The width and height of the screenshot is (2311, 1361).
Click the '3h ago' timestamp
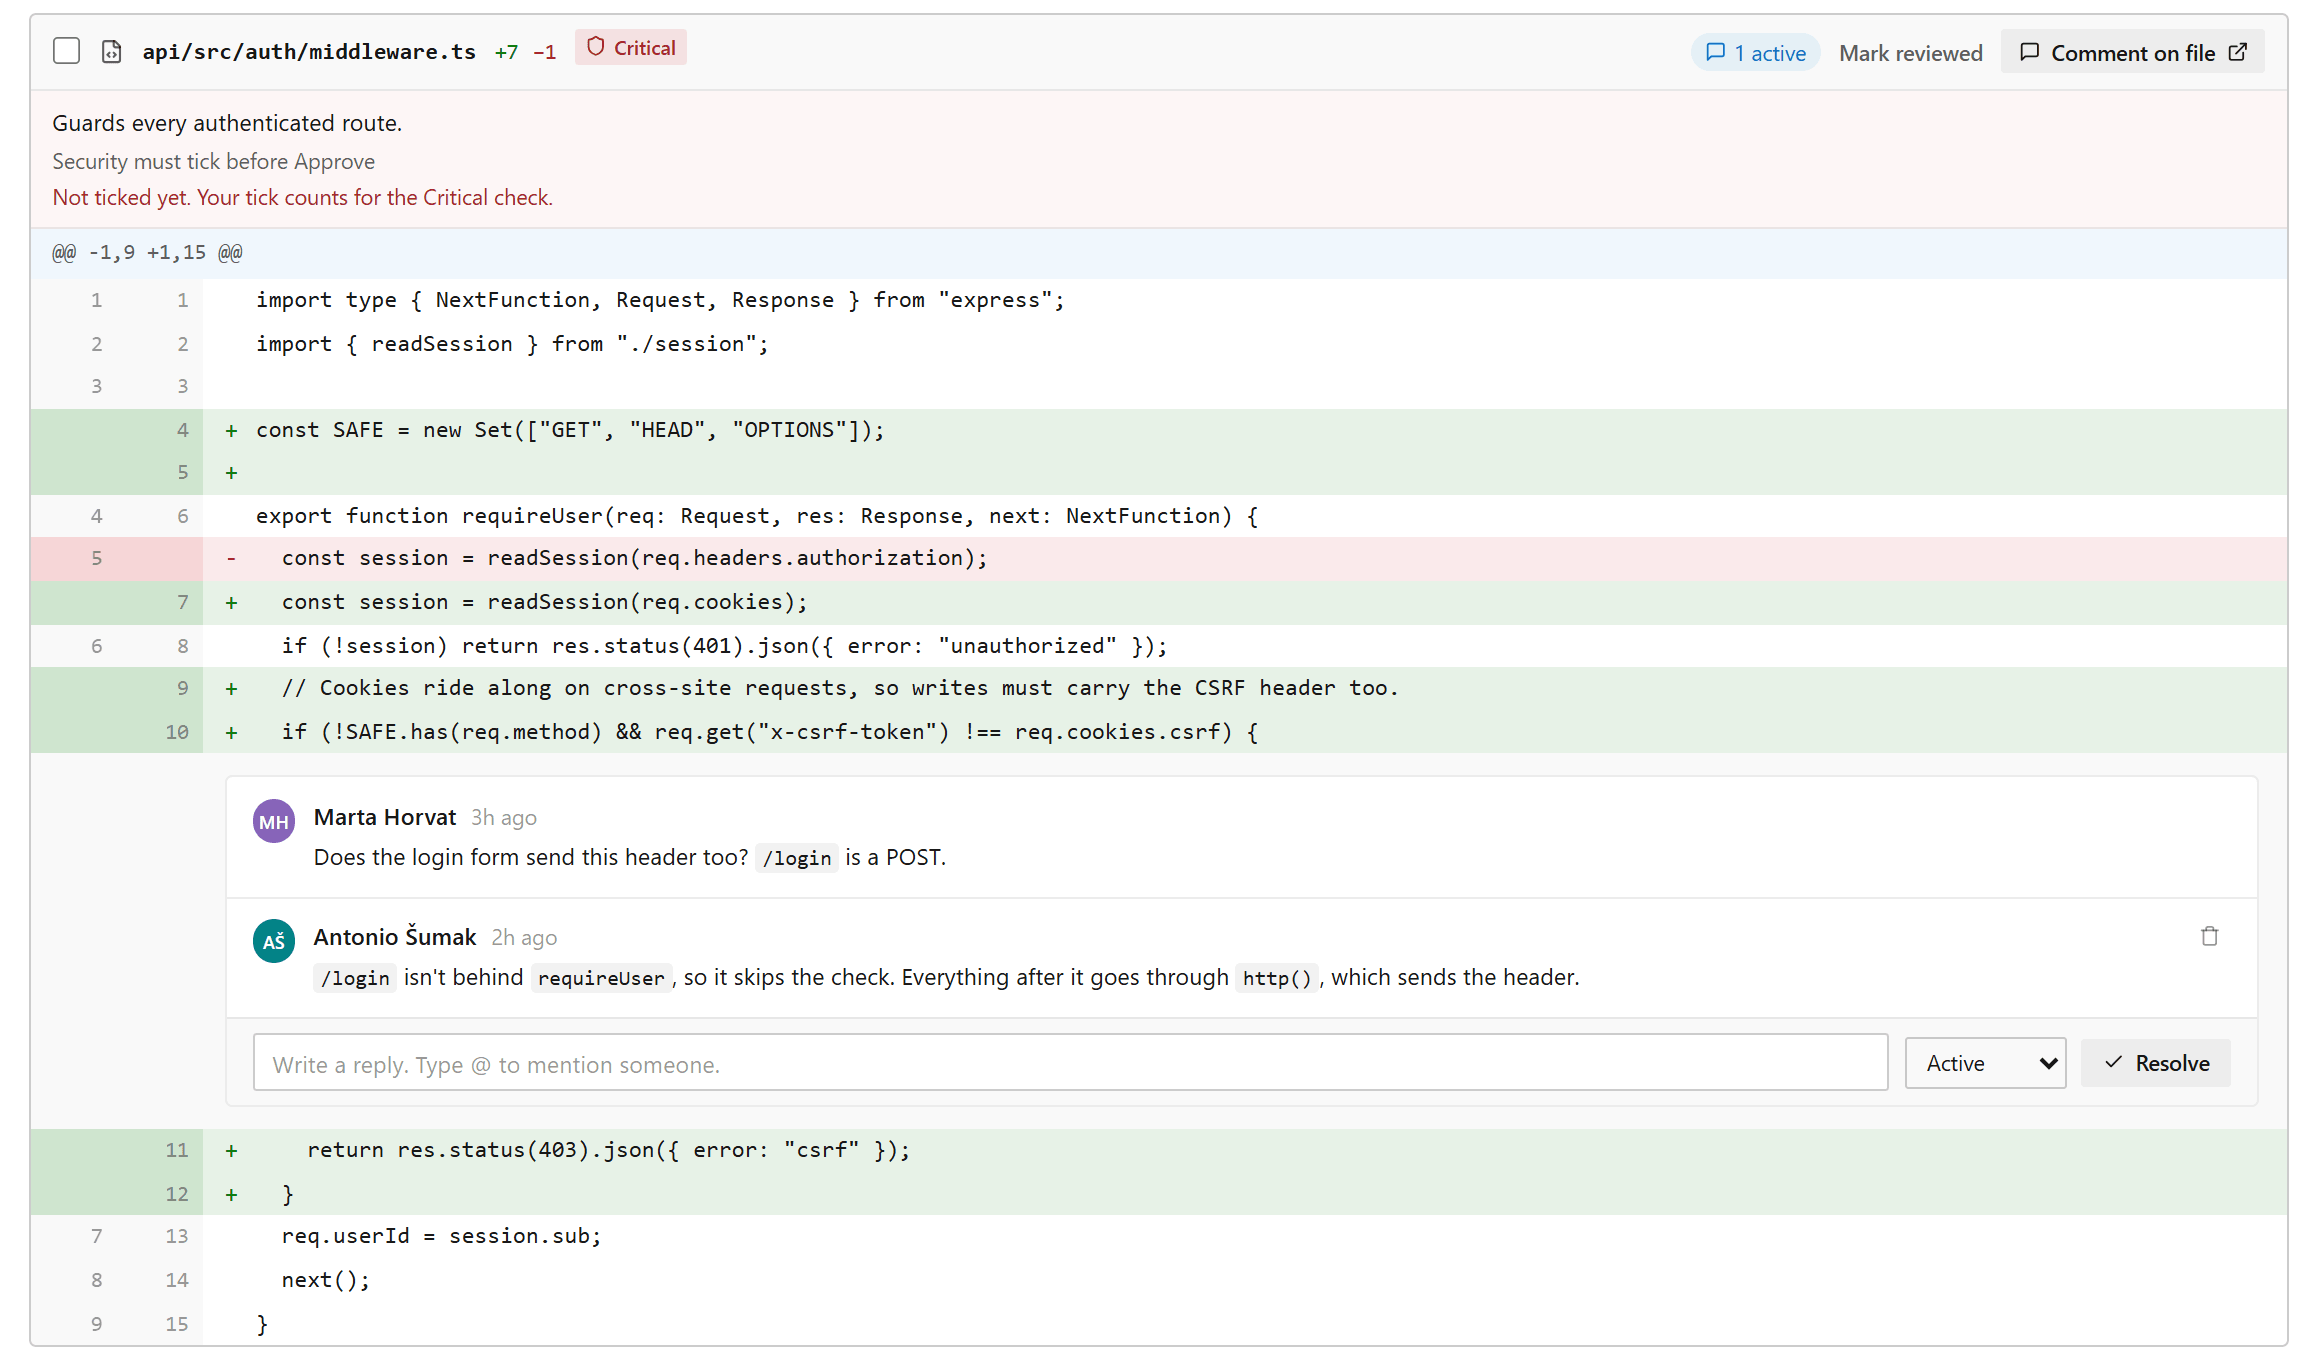tap(504, 818)
